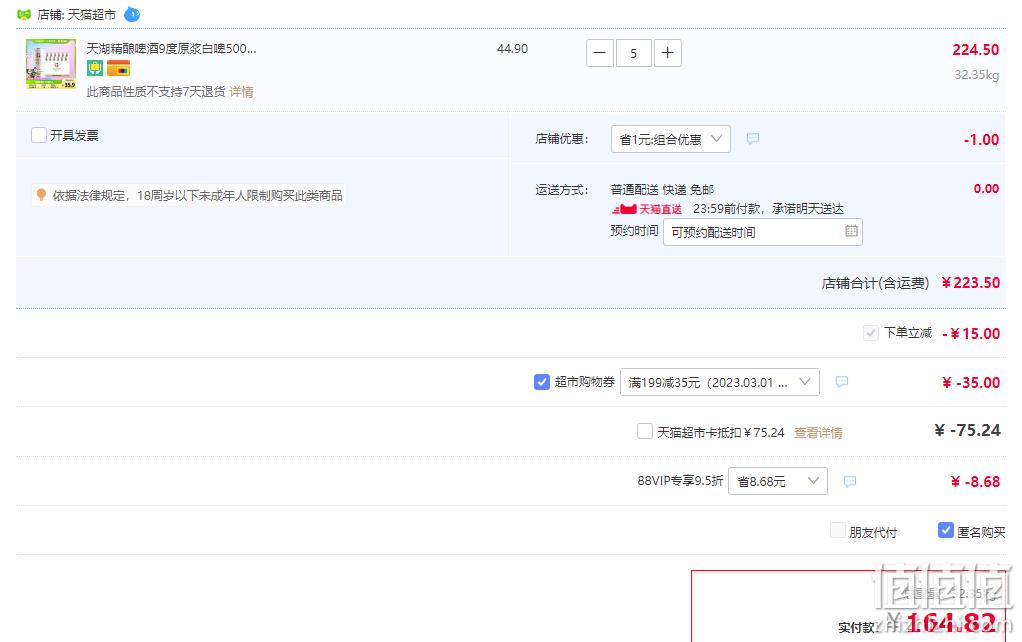Click the unit price 44.90
The width and height of the screenshot is (1022, 642).
tap(512, 49)
